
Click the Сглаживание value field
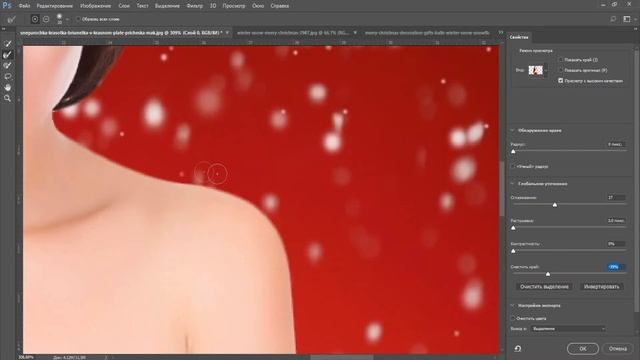pos(616,198)
